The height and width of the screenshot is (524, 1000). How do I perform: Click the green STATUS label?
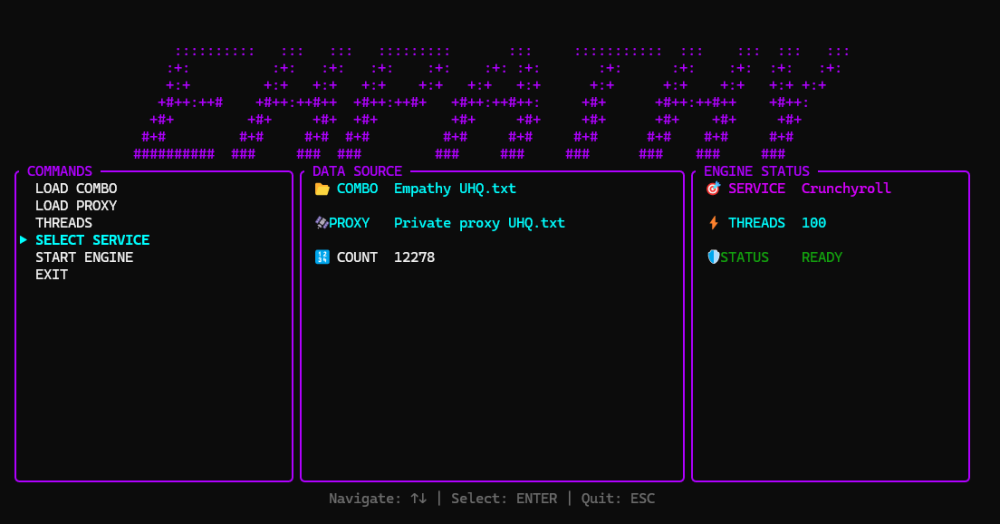coord(744,258)
